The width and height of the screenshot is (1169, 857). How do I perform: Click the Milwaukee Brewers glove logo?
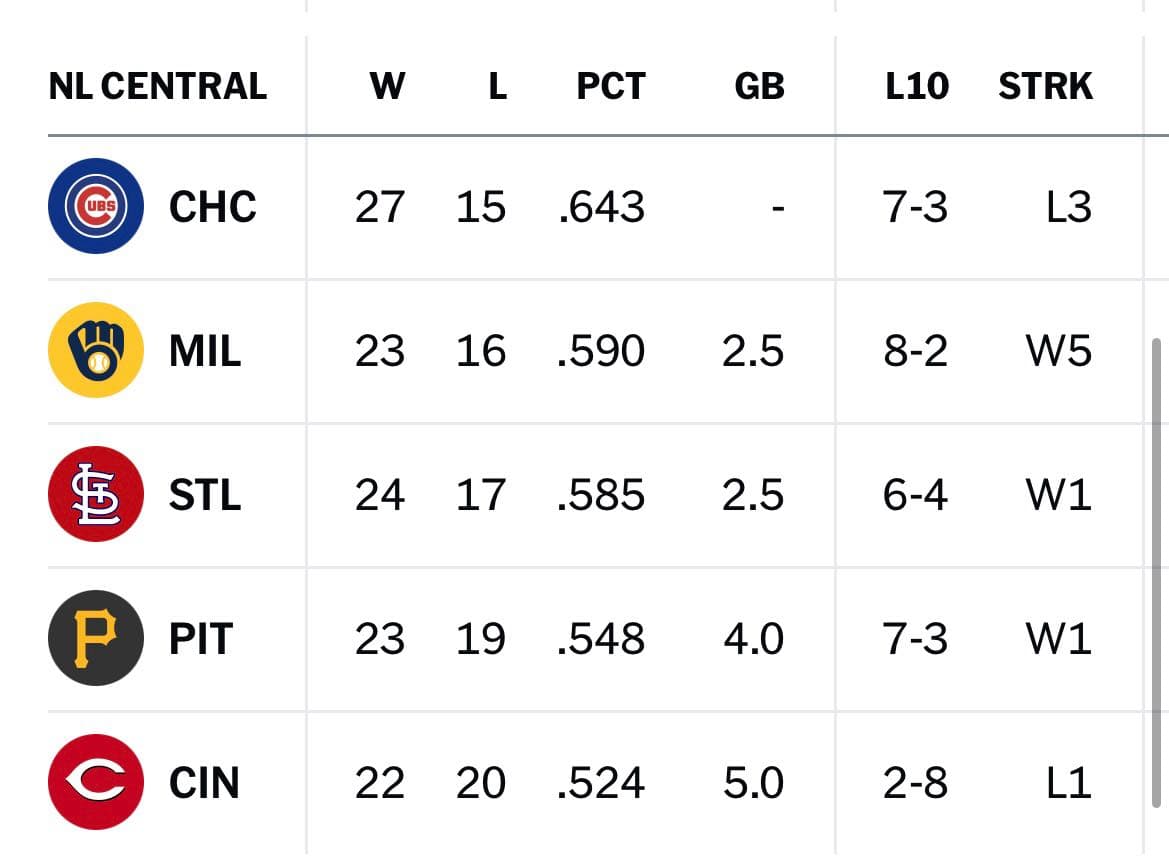pyautogui.click(x=95, y=350)
